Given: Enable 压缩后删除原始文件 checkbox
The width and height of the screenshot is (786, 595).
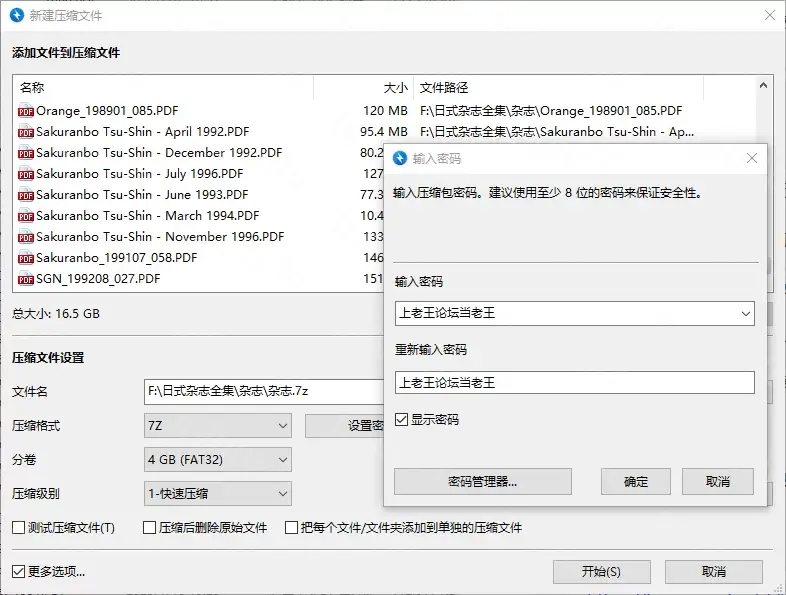Looking at the screenshot, I should (150, 527).
